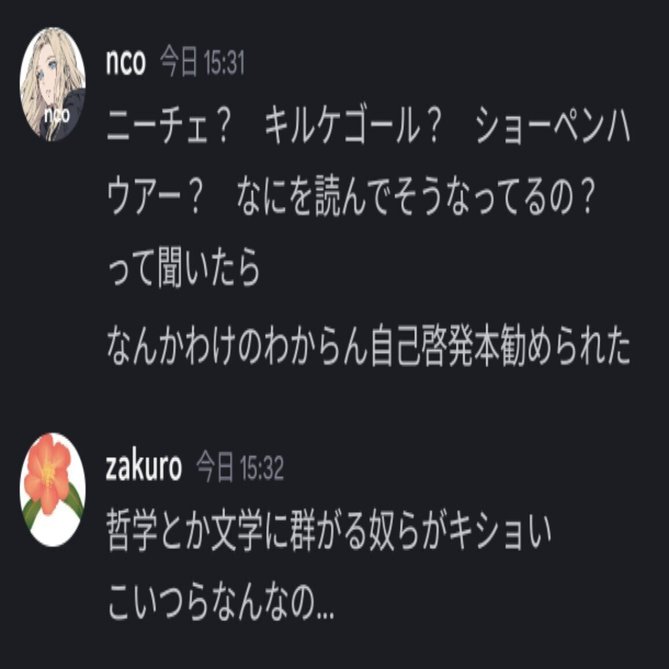Click the word ニーチェ in nco's message
The image size is (669, 669).
click(157, 126)
